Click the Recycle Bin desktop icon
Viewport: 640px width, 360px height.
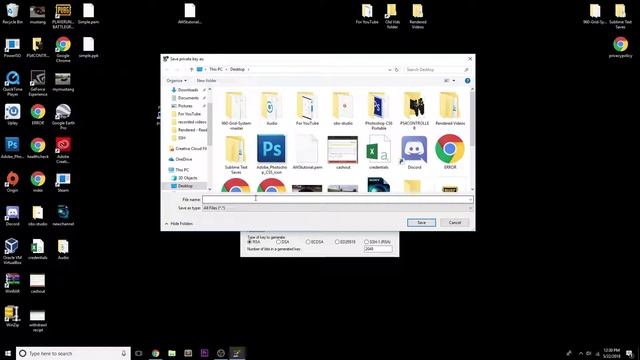13,14
